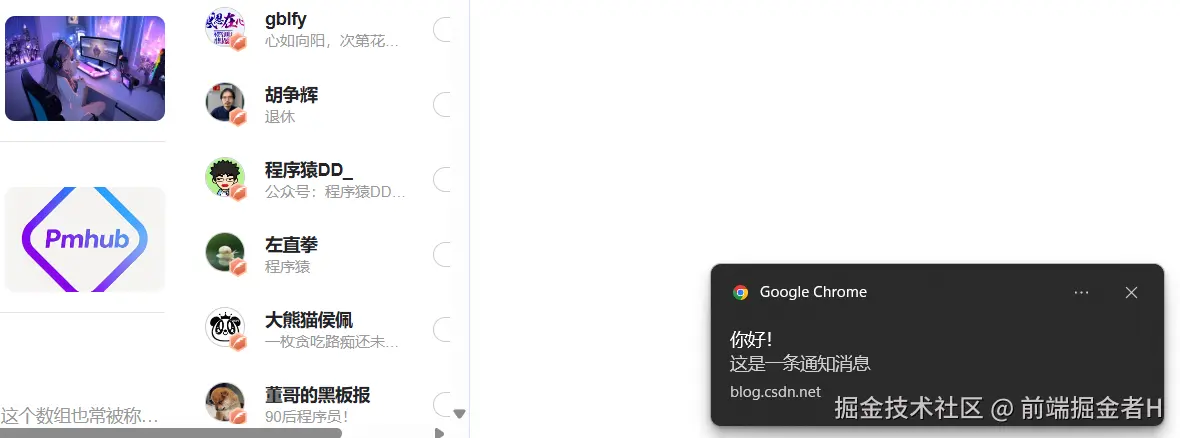
Task: Click the Google Chrome icon in notification
Action: 741,293
